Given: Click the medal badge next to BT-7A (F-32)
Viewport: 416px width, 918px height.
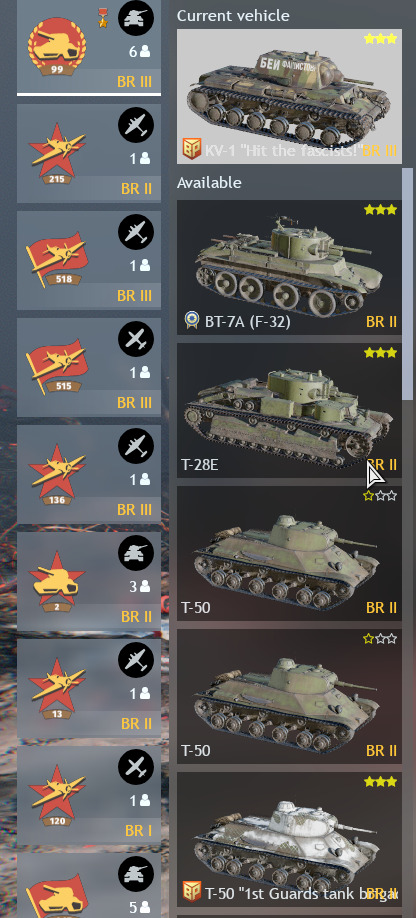Looking at the screenshot, I should (191, 320).
